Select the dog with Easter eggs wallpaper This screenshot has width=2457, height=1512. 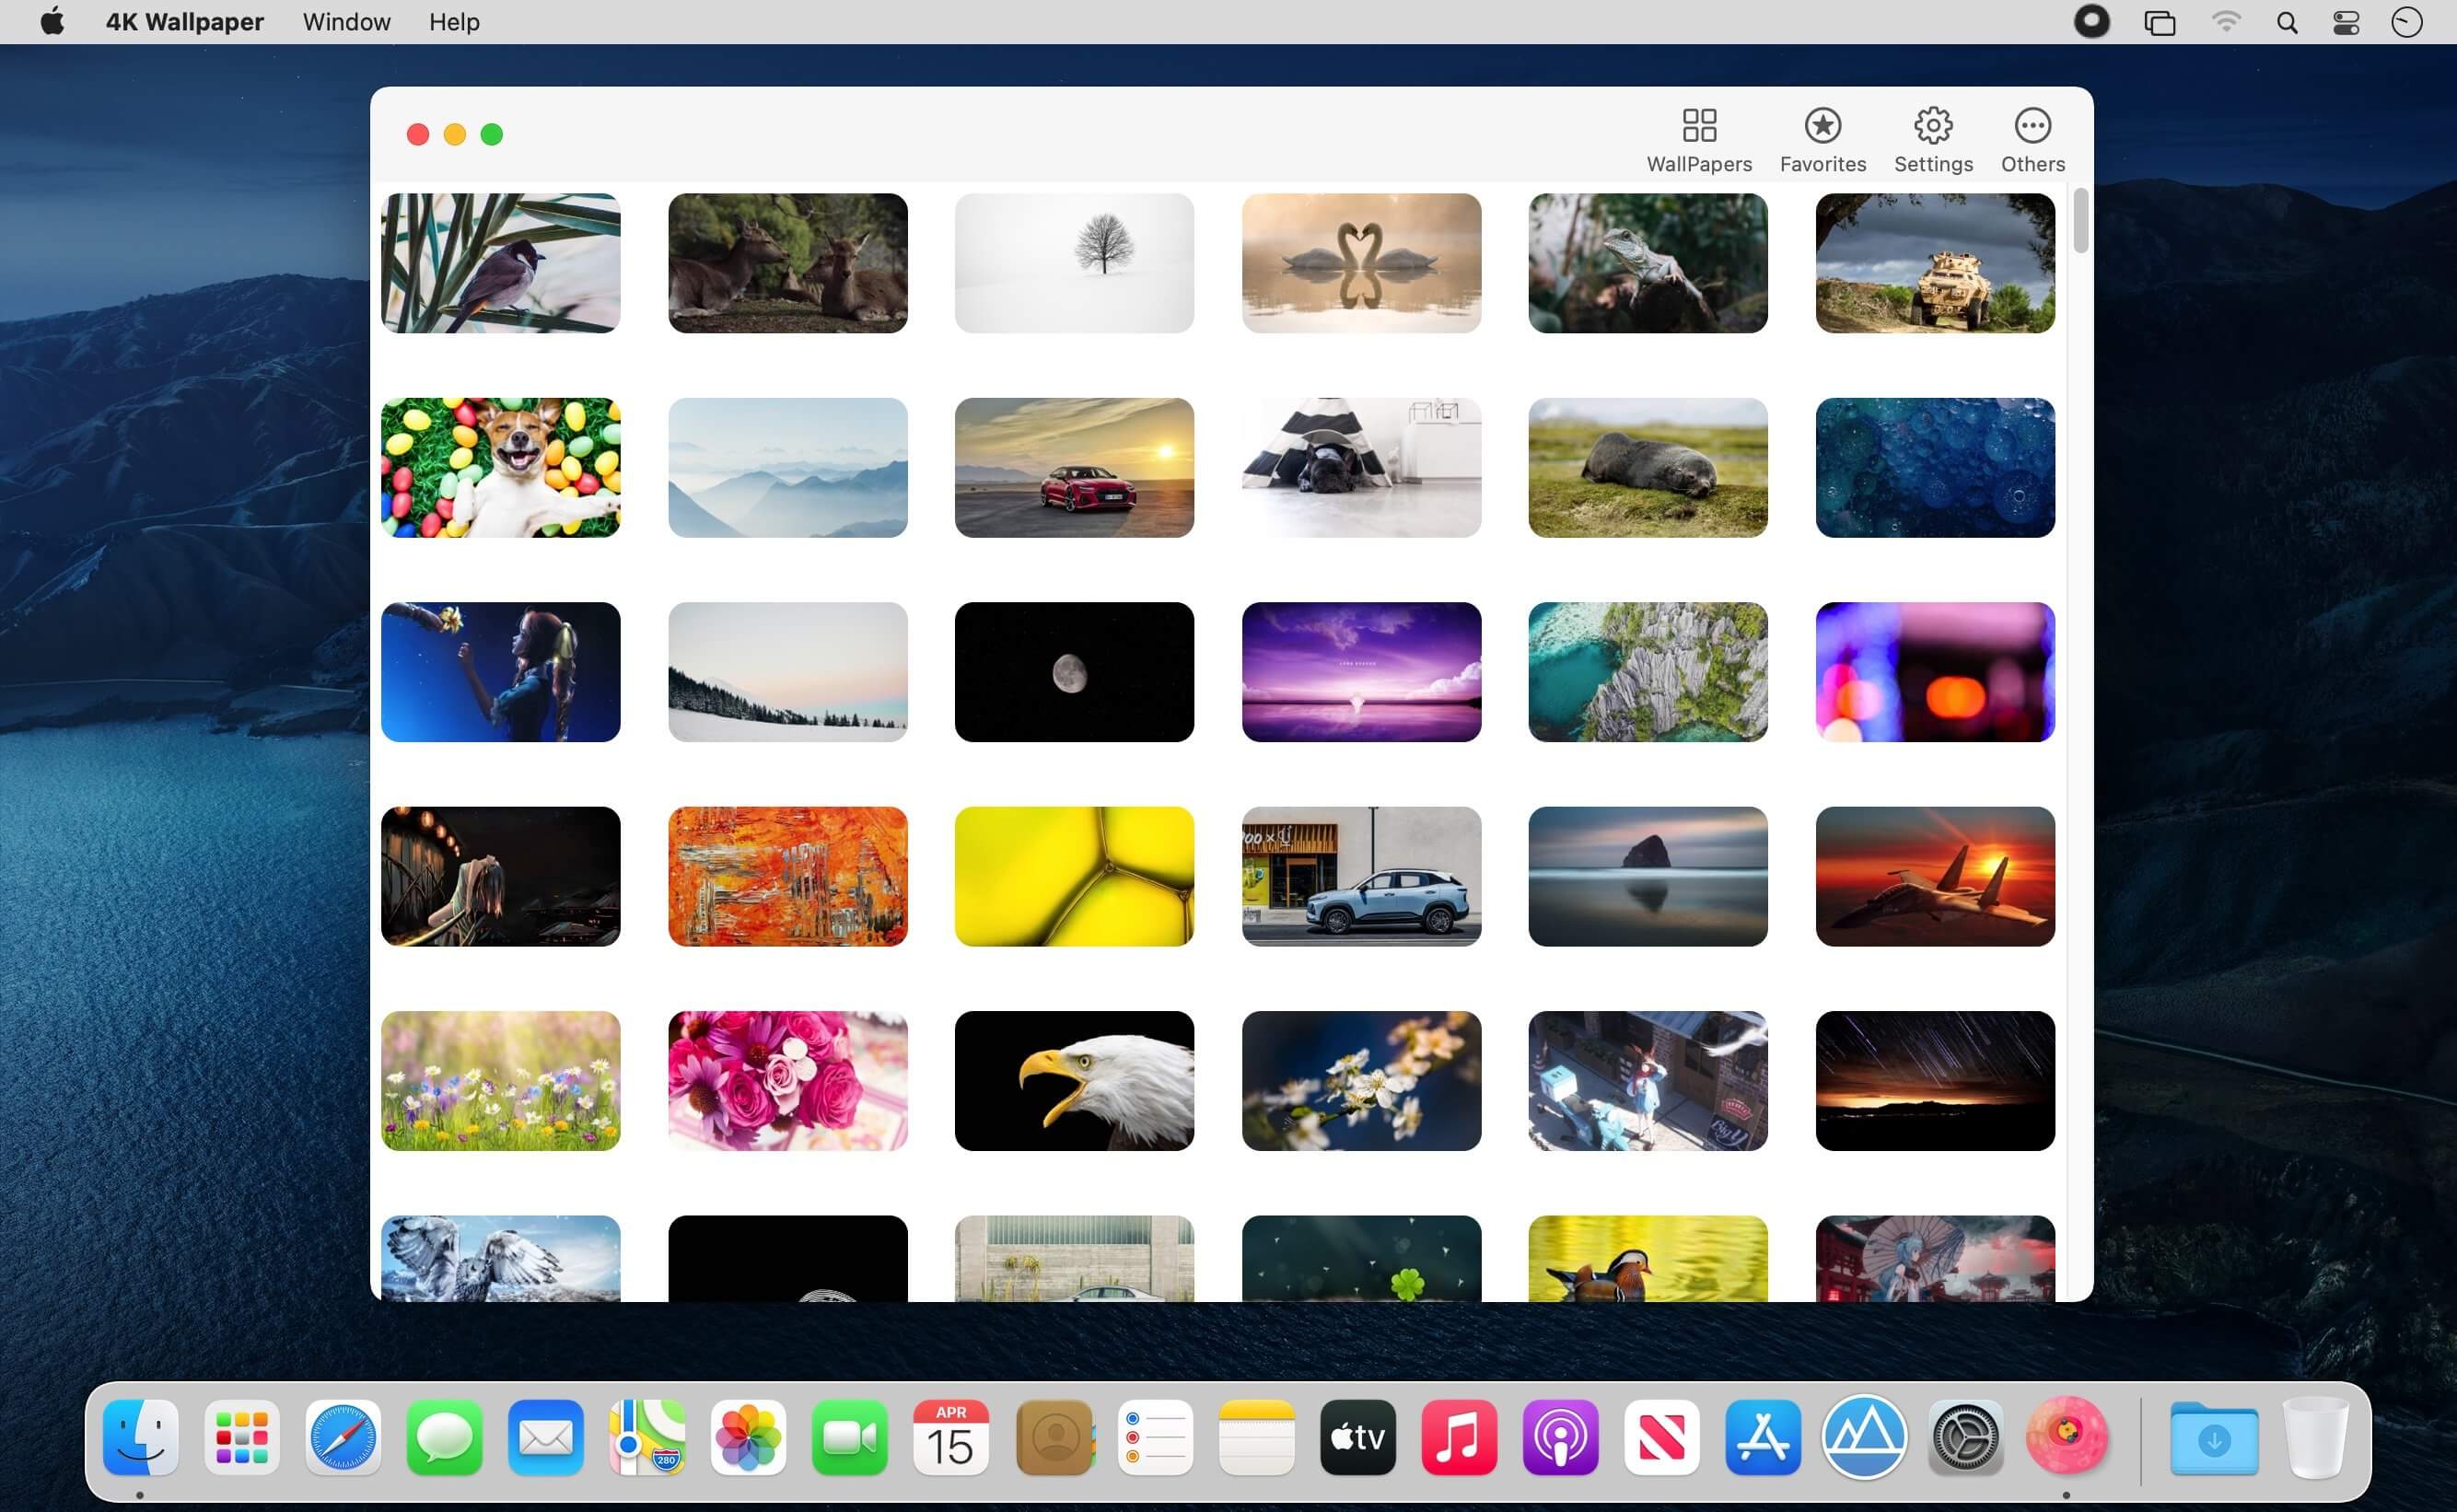500,467
